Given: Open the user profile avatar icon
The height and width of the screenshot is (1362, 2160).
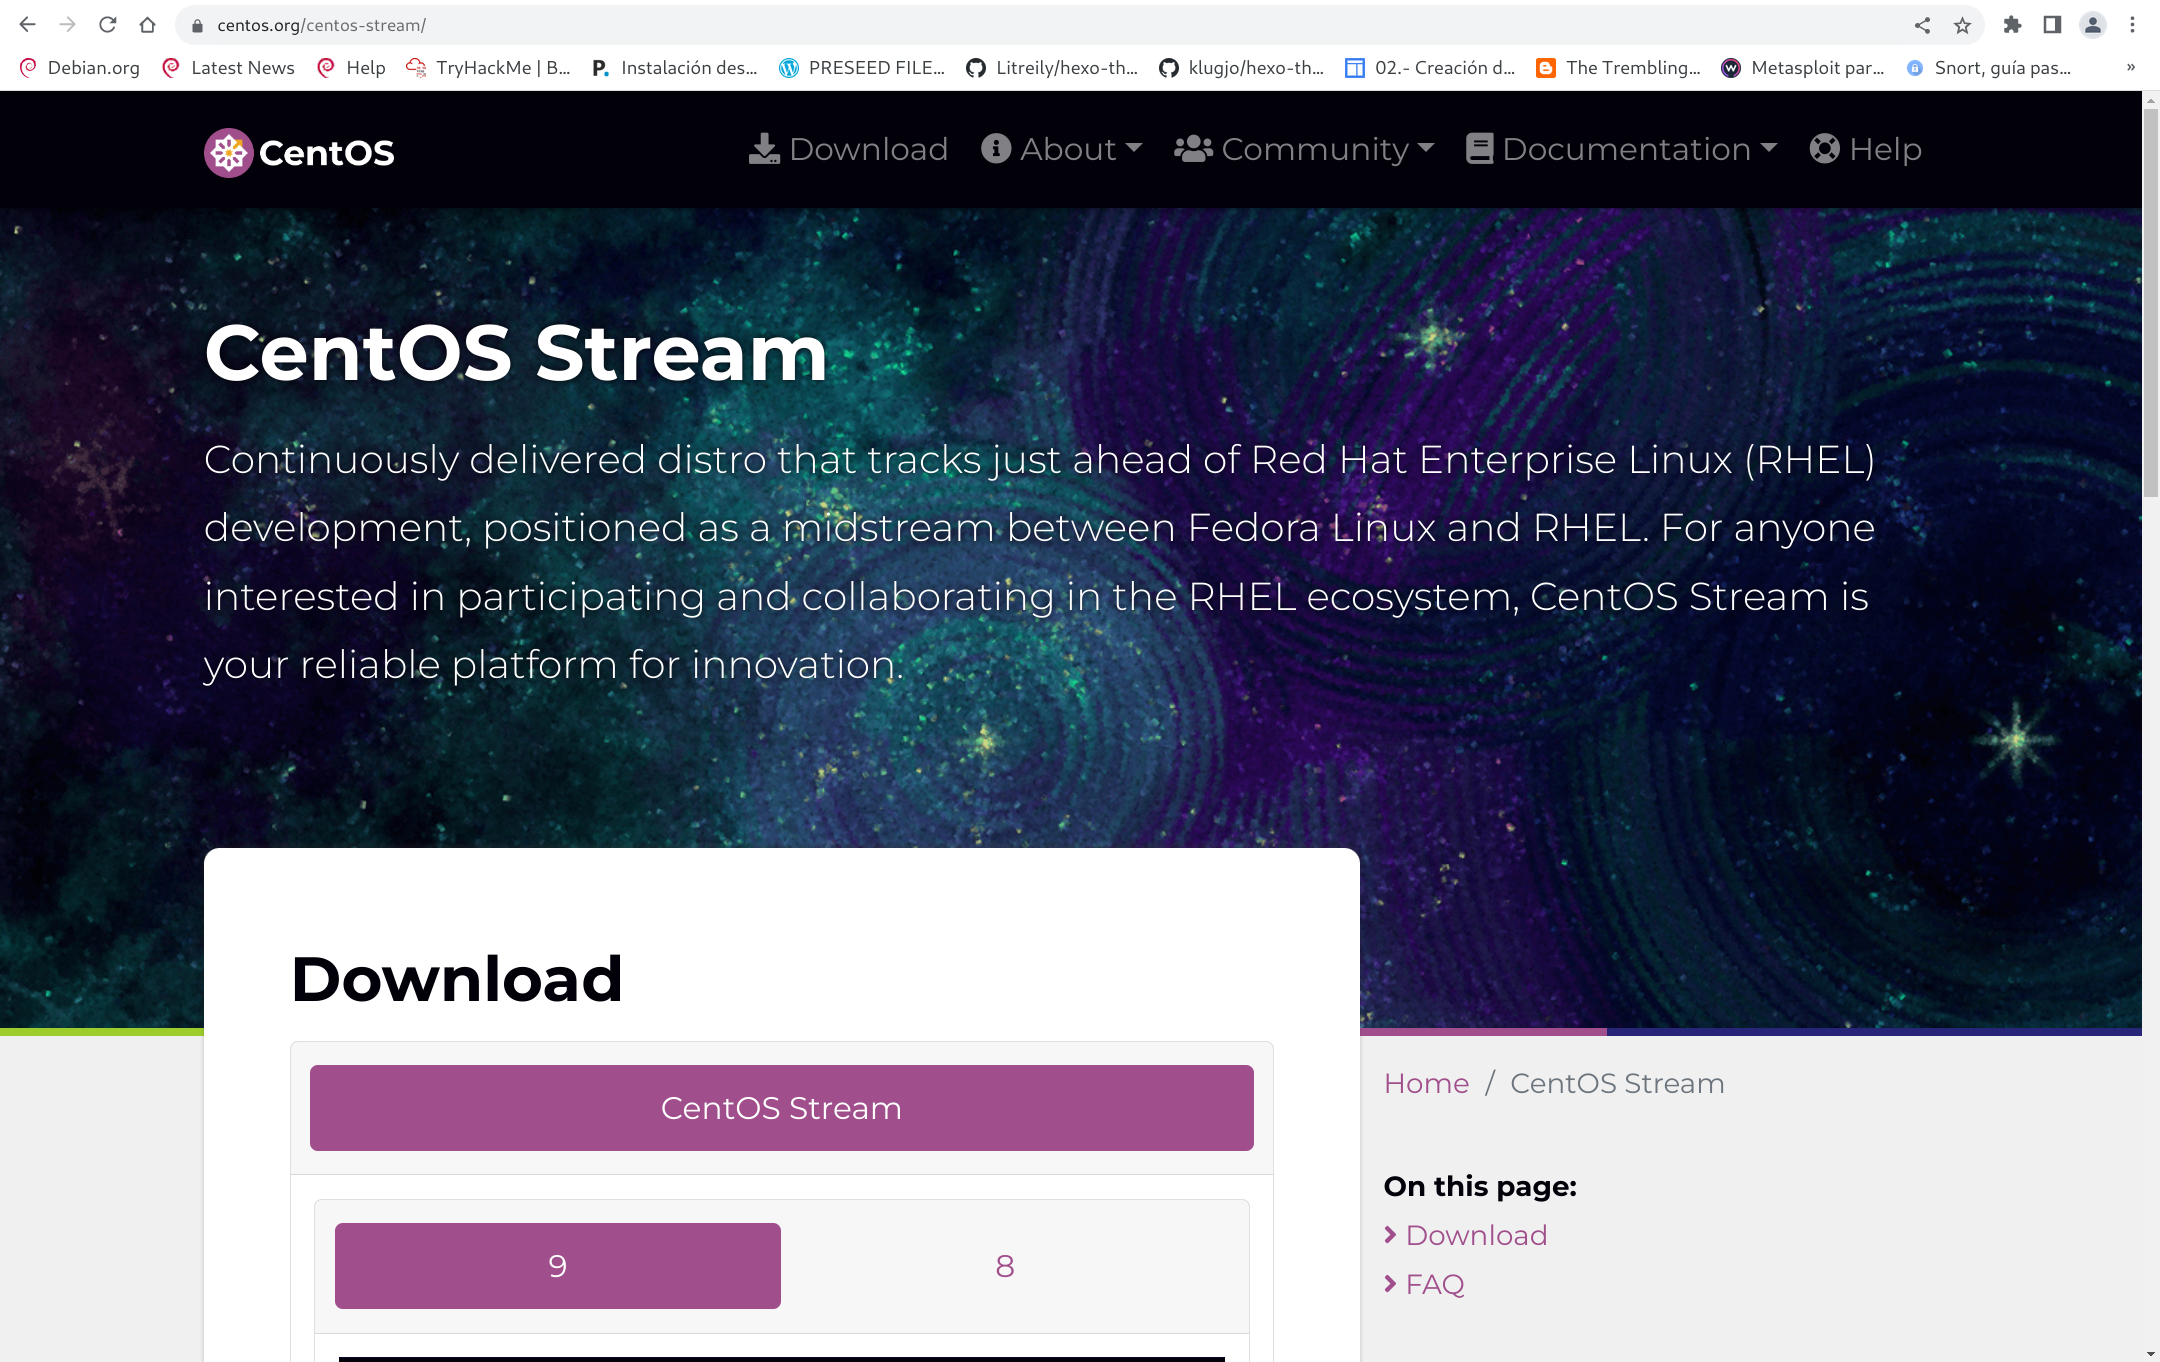Looking at the screenshot, I should click(2092, 25).
